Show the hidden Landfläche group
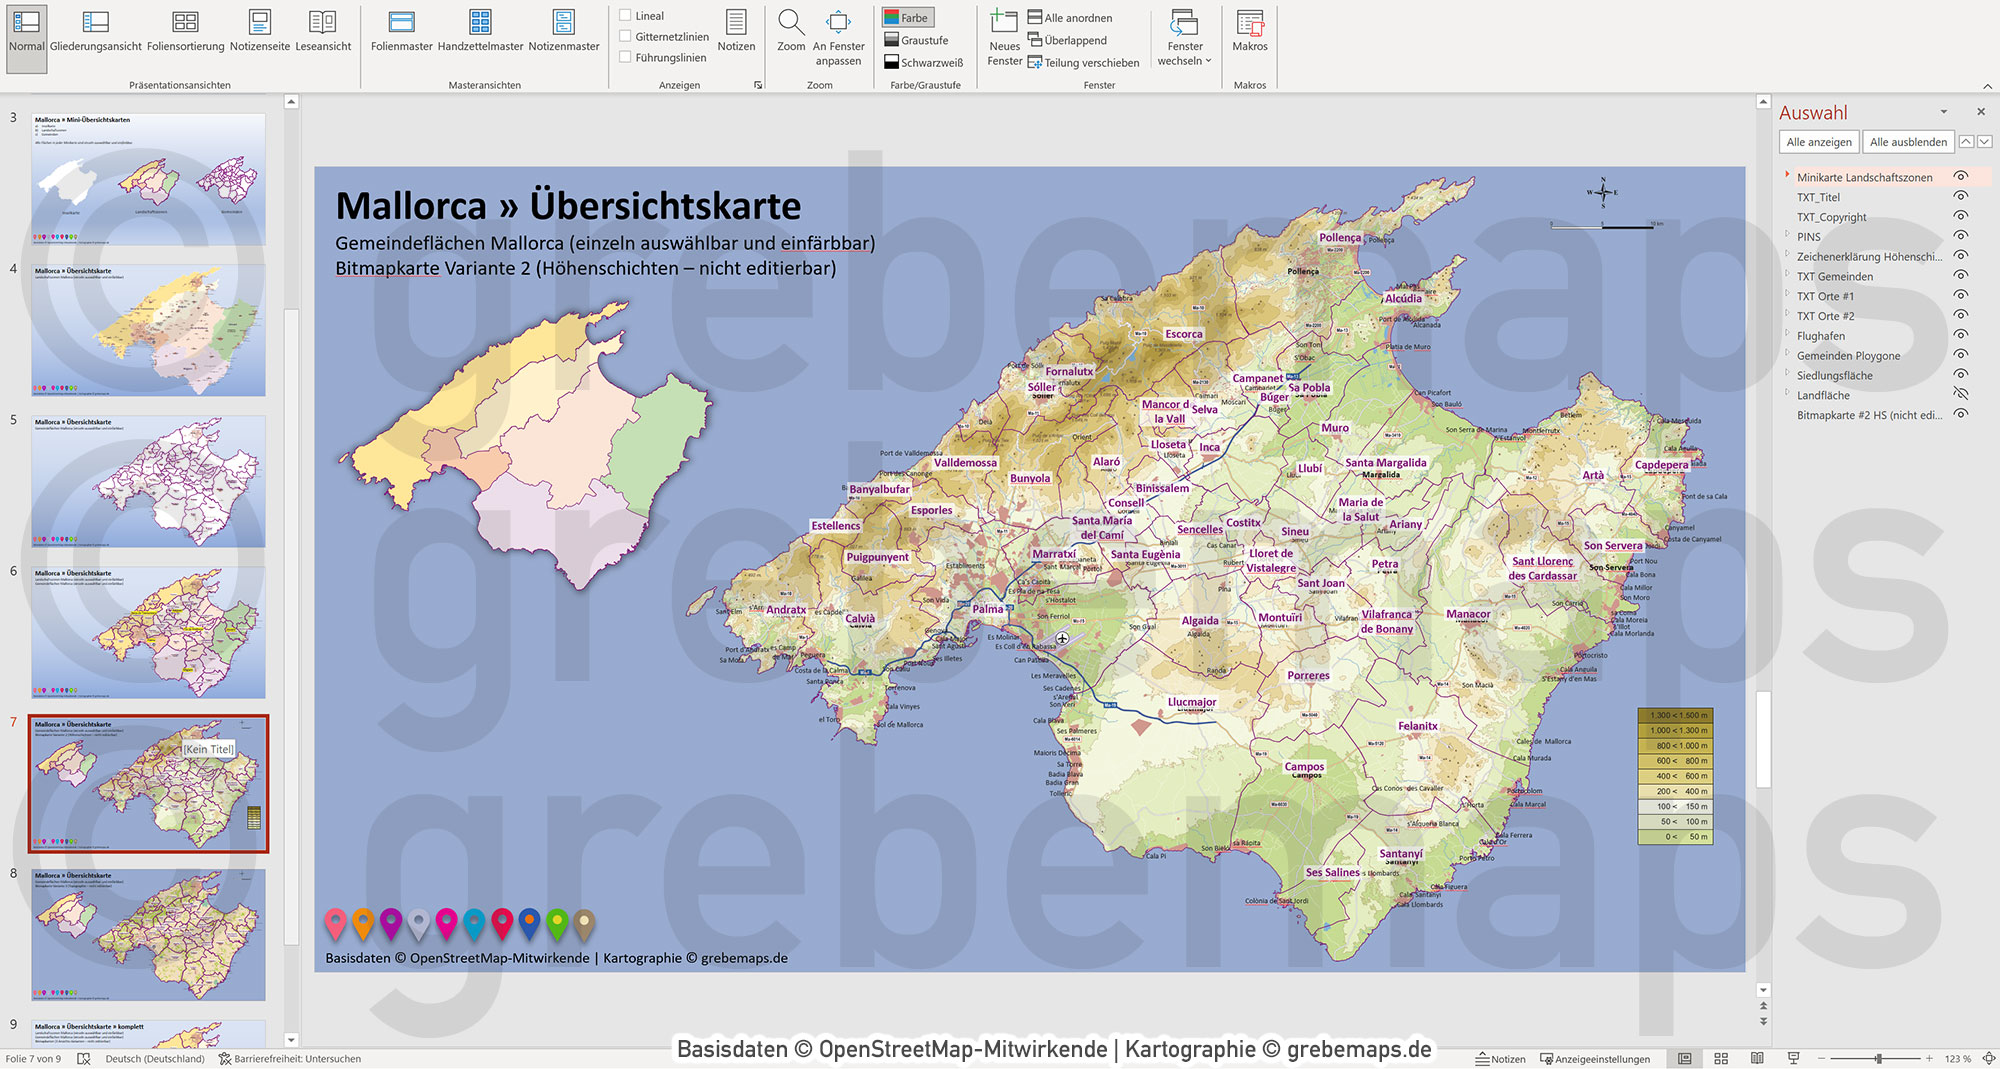The image size is (2000, 1069). [1960, 395]
